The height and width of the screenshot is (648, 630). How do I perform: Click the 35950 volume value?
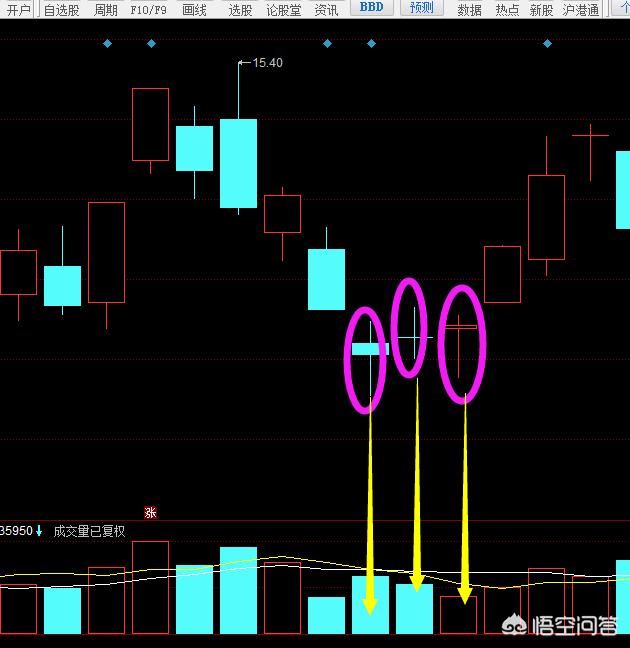tap(16, 531)
